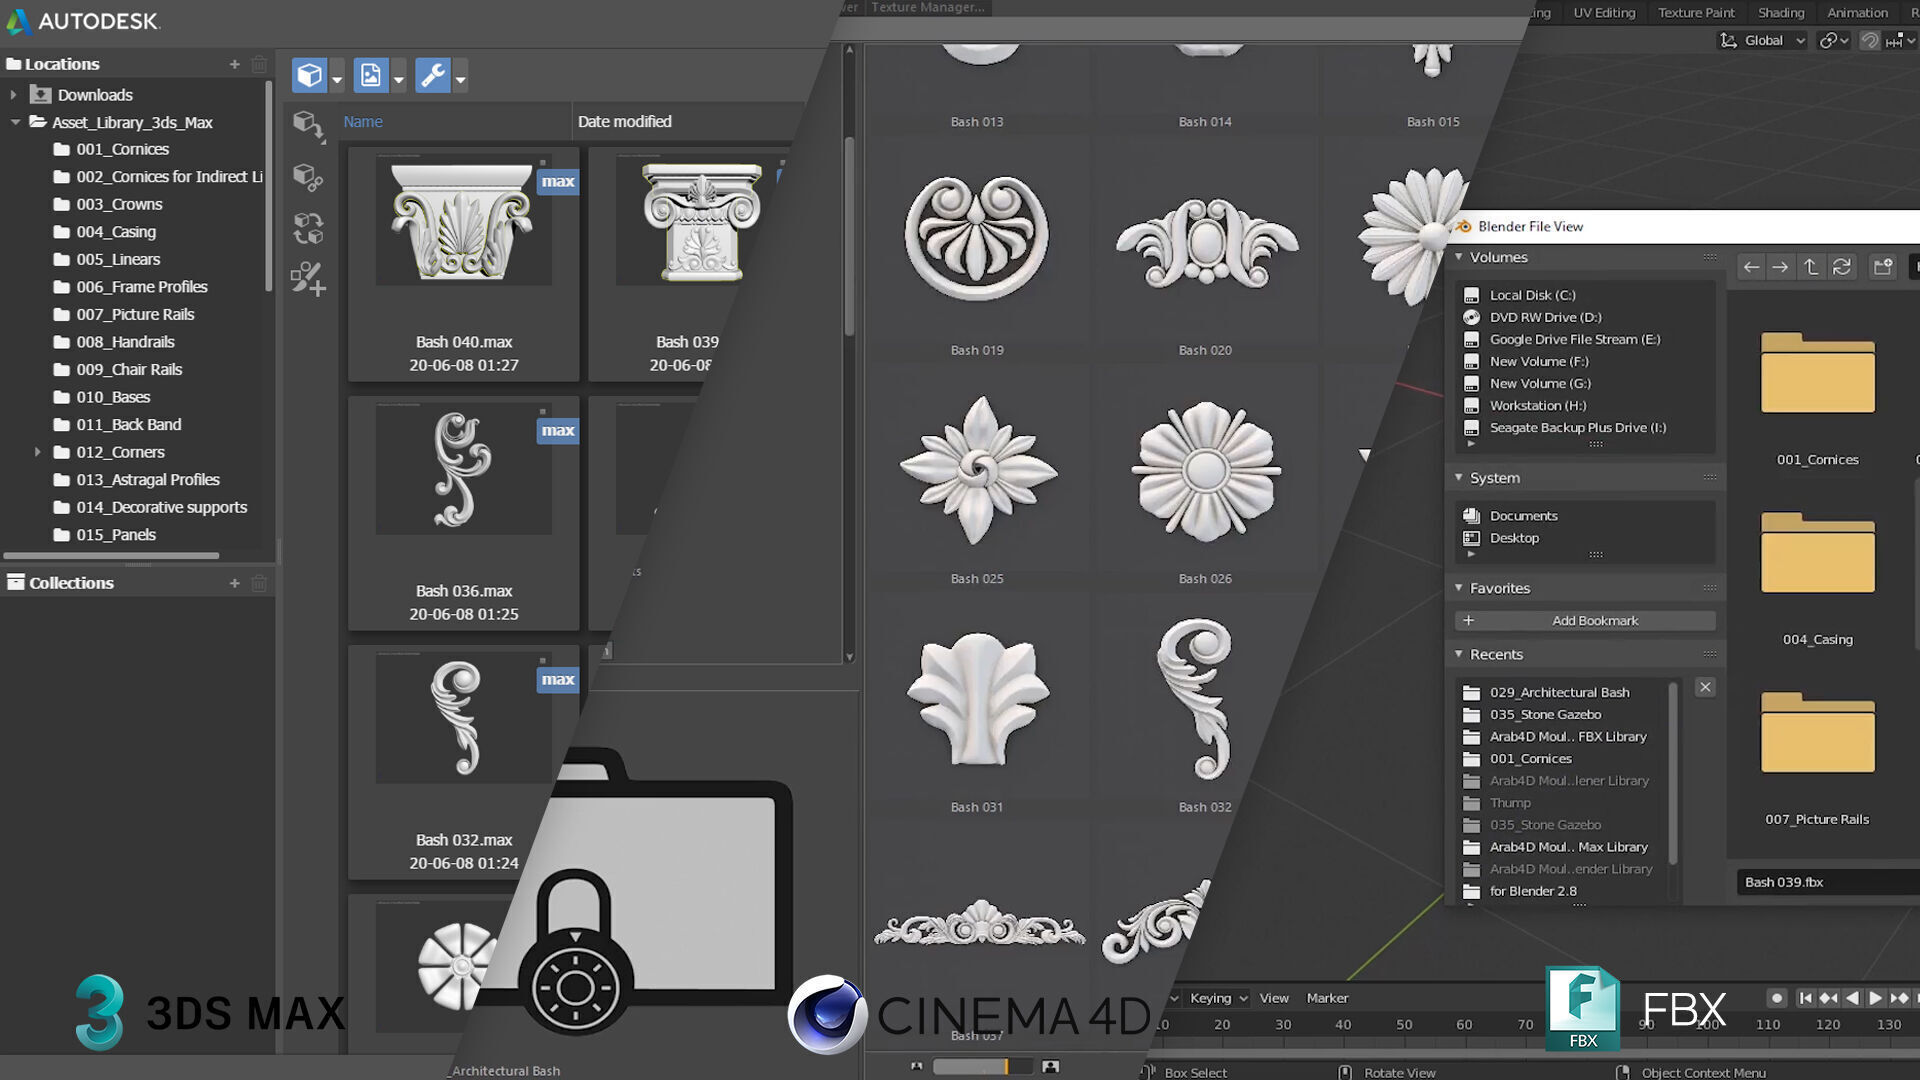Collapse the Asset_Library_3ds_Max tree
Screen dimensions: 1920x1080
click(x=15, y=122)
